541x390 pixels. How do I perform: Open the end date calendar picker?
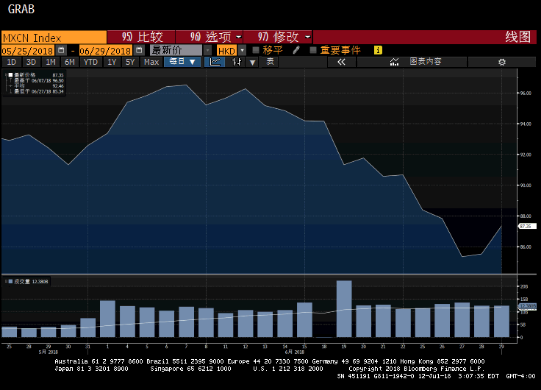(x=139, y=50)
